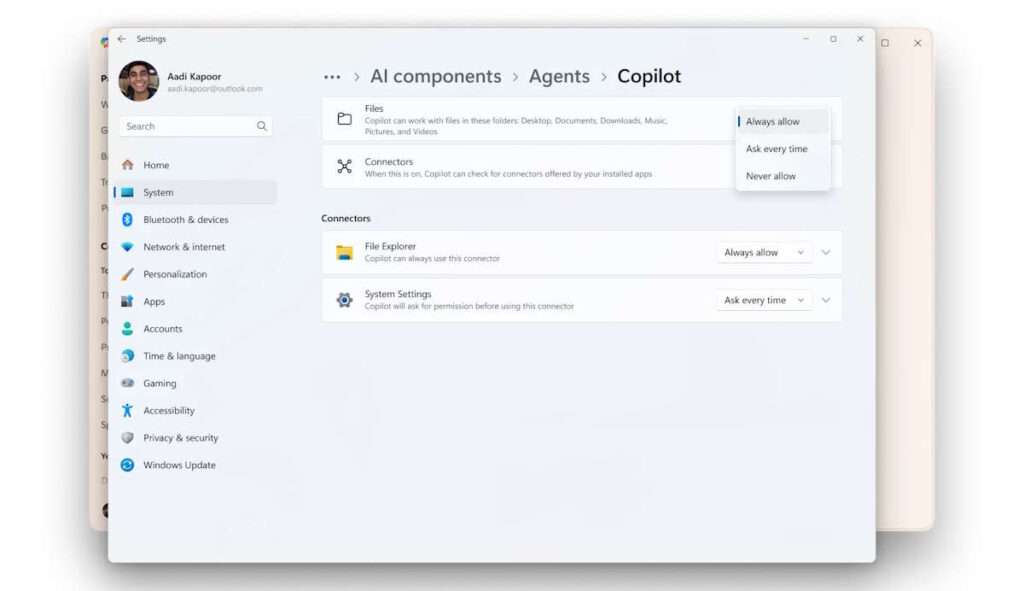Open Gaming settings via its controller icon
The image size is (1024, 591).
[x=127, y=383]
